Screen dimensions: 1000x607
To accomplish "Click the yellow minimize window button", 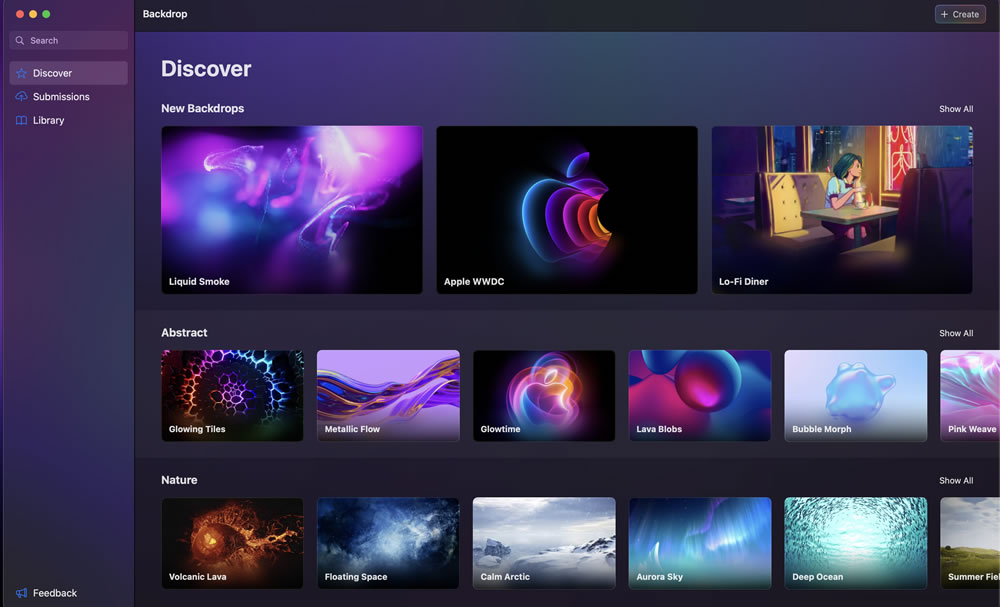I will (33, 14).
